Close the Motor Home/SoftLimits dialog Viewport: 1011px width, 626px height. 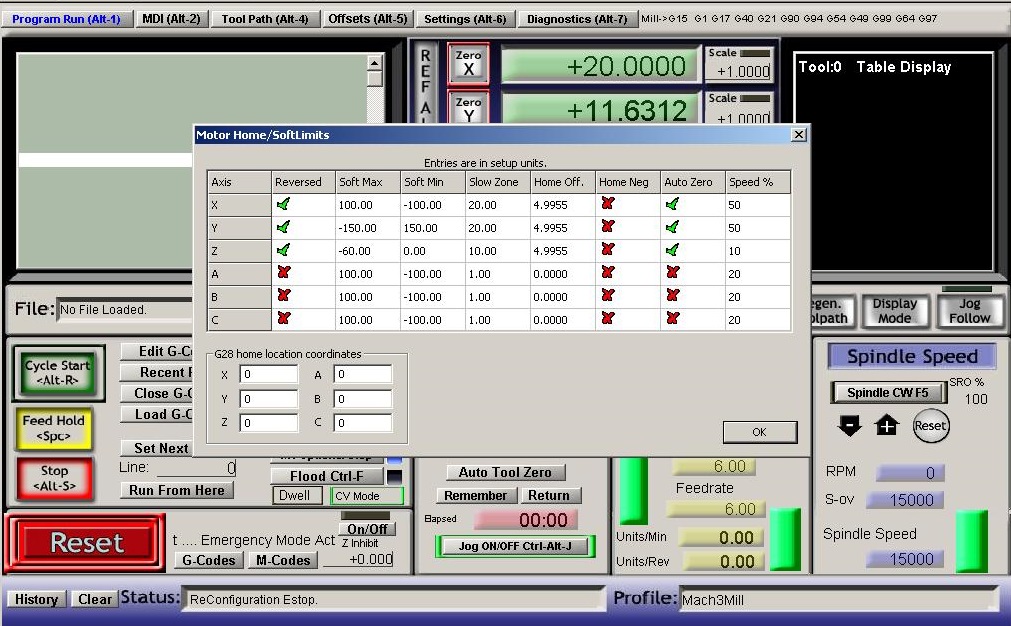799,135
